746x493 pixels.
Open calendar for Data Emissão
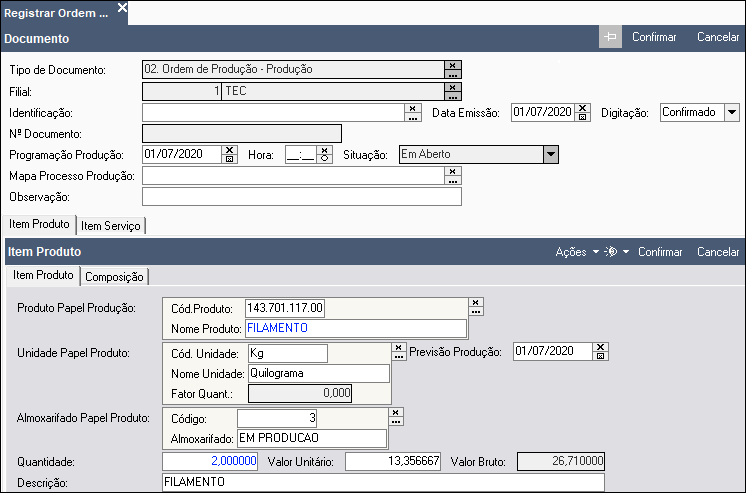(582, 117)
